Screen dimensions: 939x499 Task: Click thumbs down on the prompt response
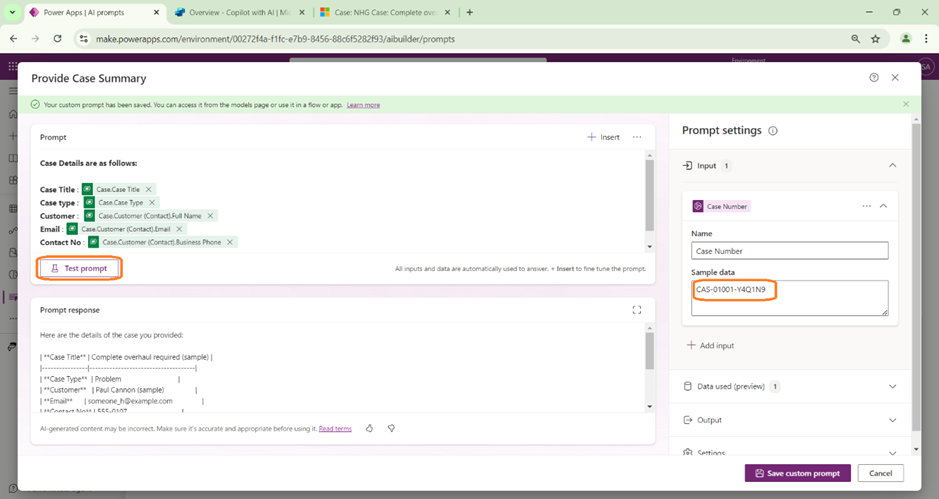[x=391, y=428]
